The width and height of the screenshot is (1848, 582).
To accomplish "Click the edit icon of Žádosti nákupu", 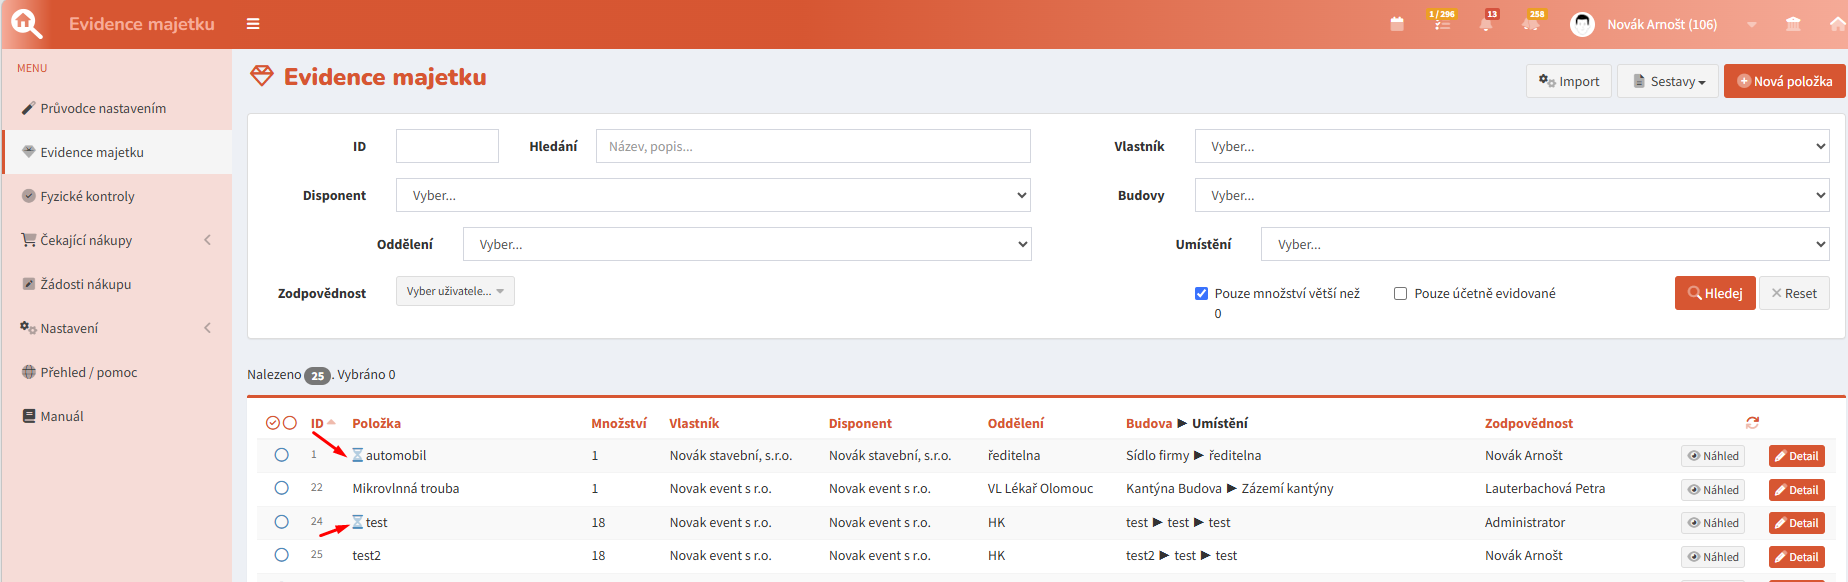I will 29,284.
